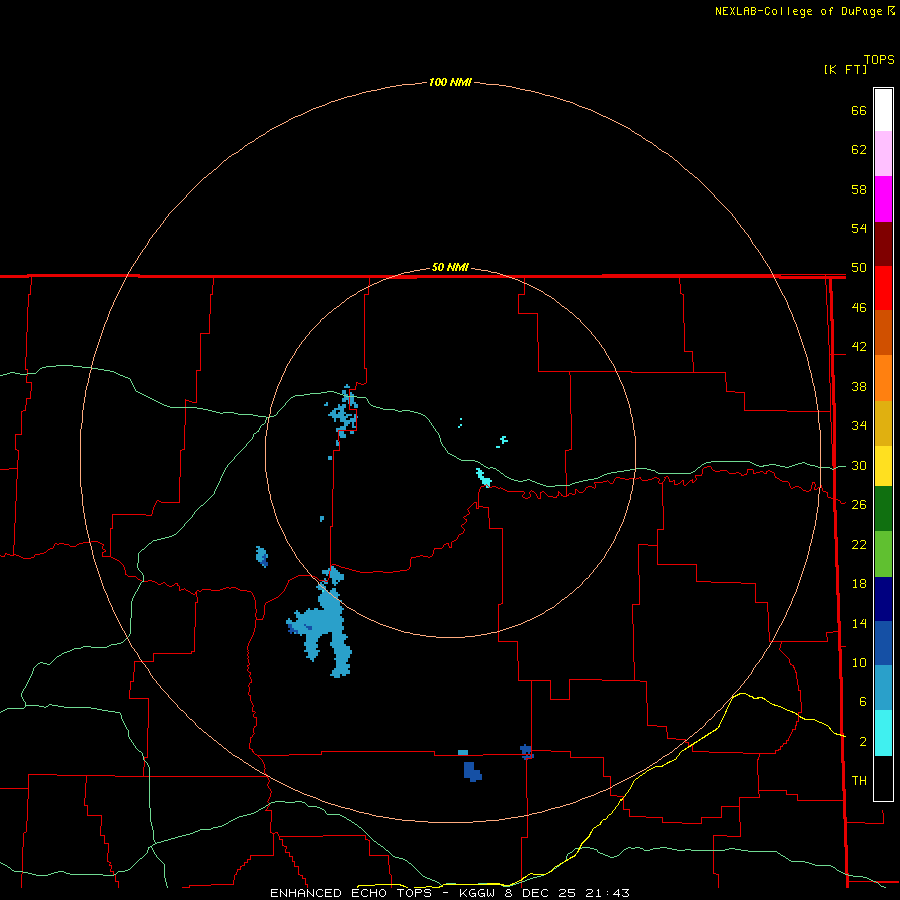This screenshot has height=900, width=900.
Task: Pick the cyan legend swatch
Action: pos(883,733)
